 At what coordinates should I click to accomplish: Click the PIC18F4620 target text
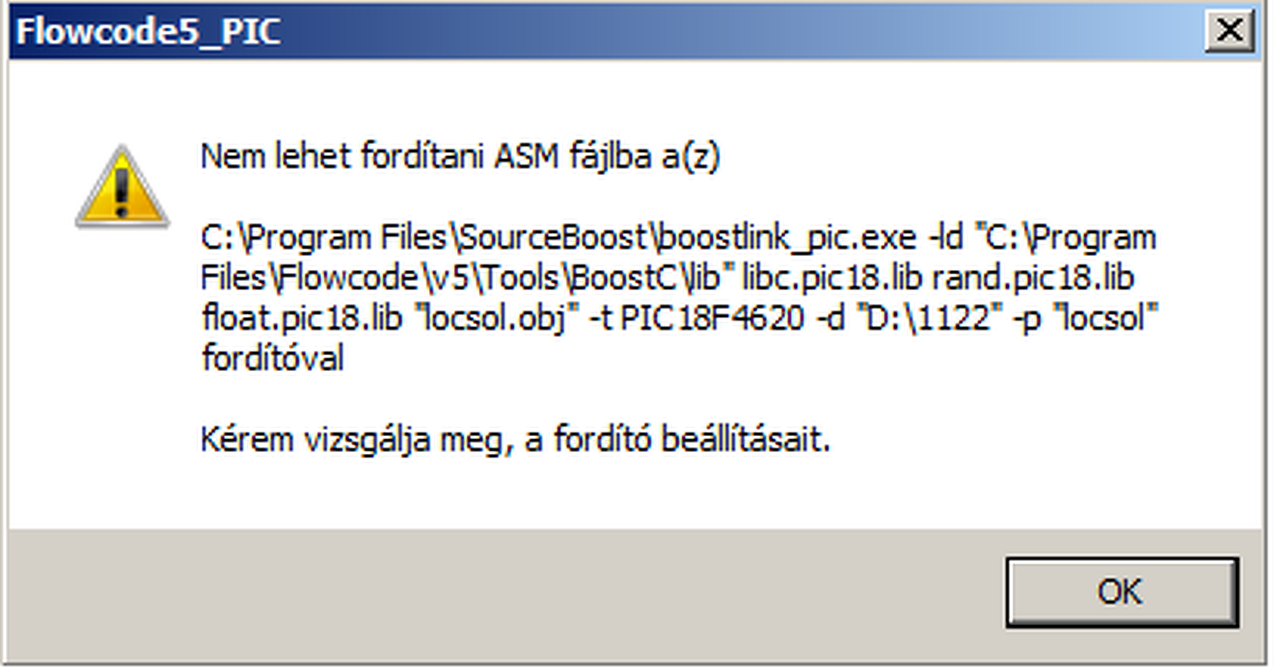(711, 319)
